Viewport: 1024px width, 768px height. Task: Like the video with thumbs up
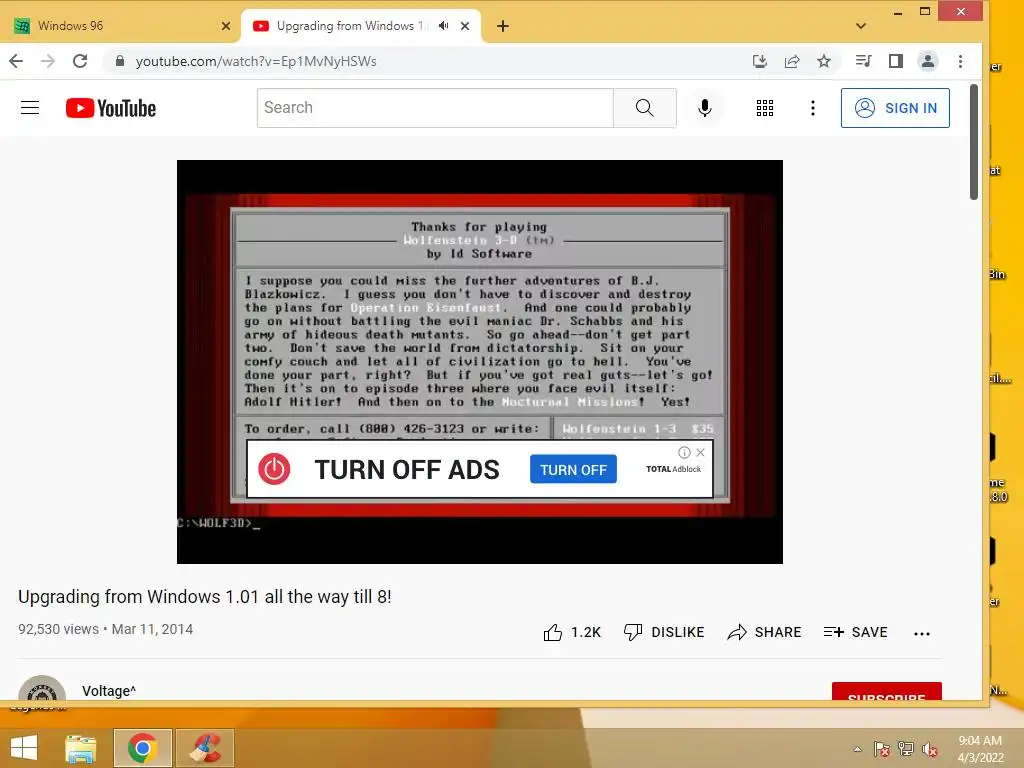coord(571,632)
